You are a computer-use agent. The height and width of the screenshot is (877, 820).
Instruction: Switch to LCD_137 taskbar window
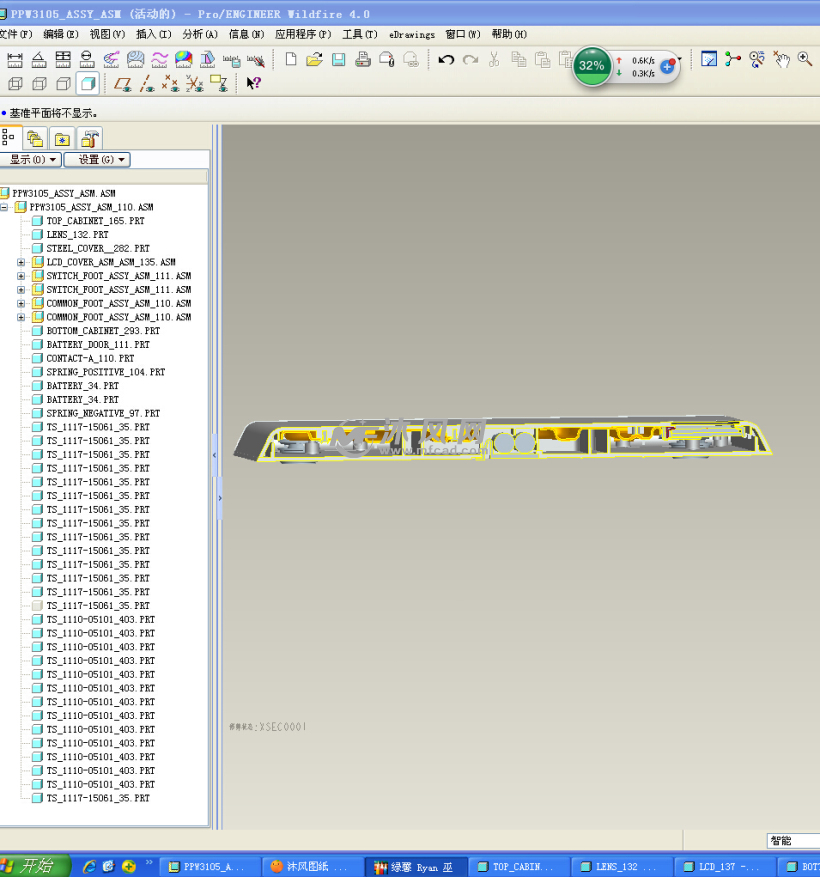(725, 867)
